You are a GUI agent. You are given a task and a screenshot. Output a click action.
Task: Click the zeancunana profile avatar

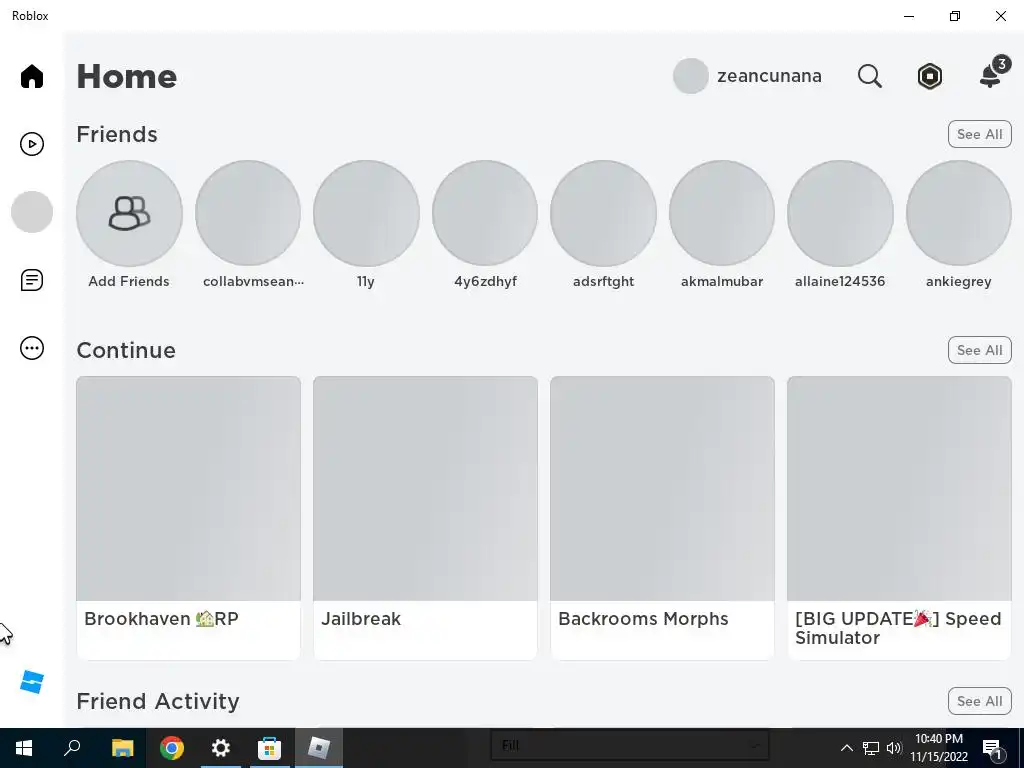point(690,76)
